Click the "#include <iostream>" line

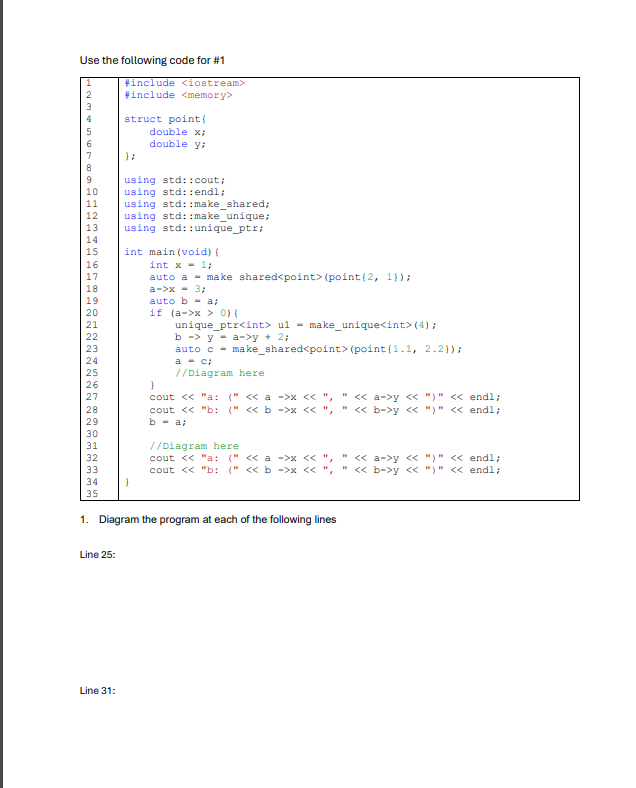[x=184, y=83]
